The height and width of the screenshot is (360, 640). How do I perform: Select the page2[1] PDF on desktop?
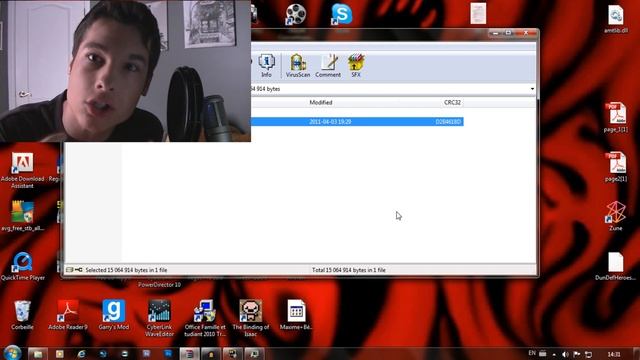pos(616,167)
